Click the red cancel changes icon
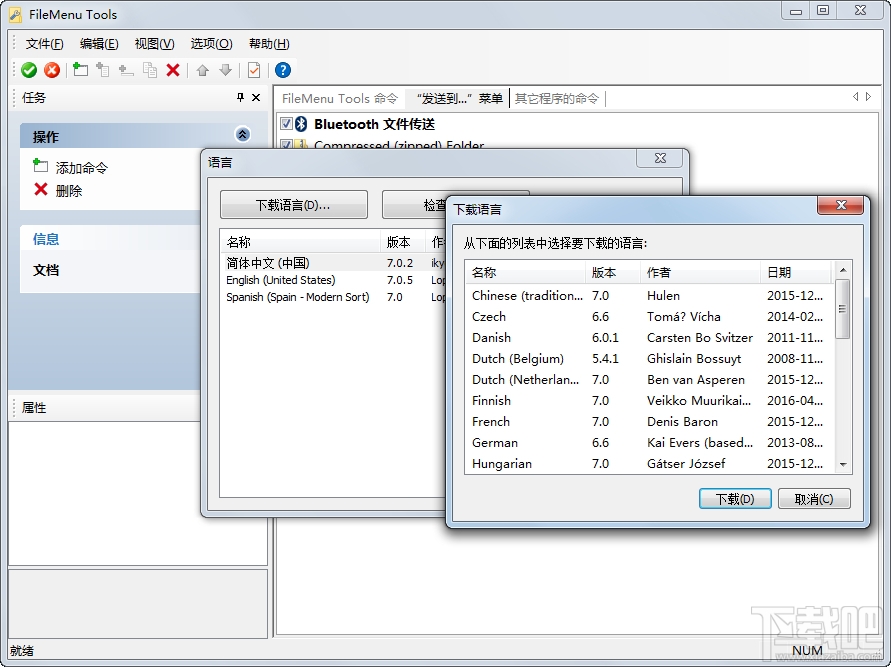This screenshot has width=891, height=667. (x=52, y=70)
